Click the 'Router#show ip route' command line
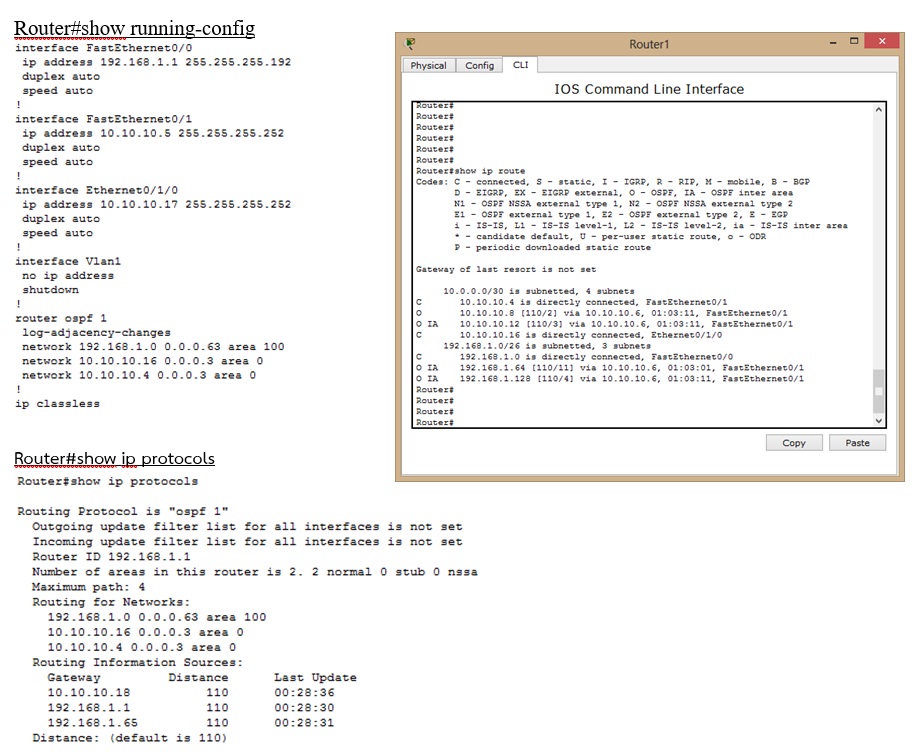The width and height of the screenshot is (915, 752). click(x=470, y=171)
